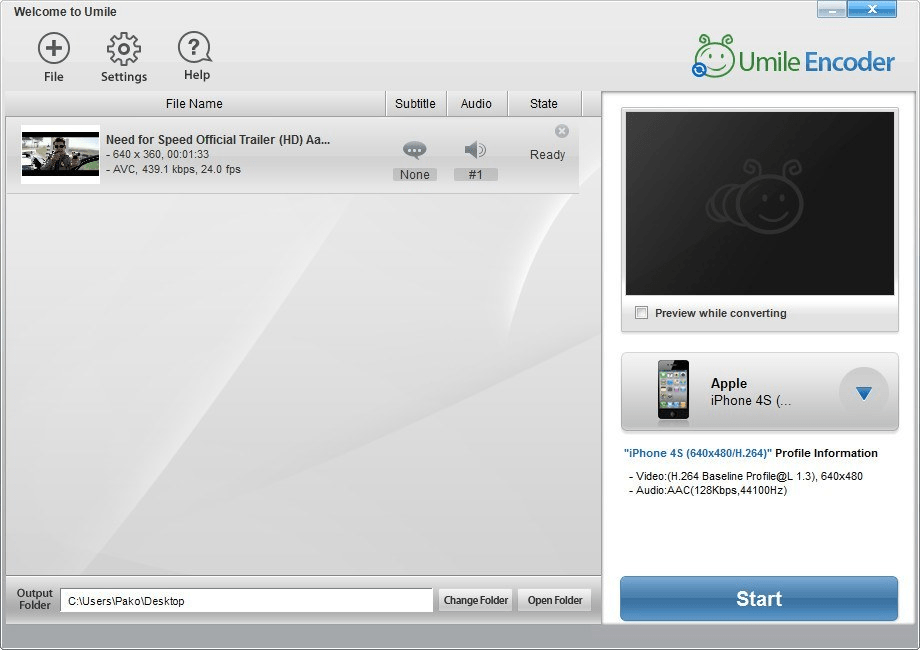Click the Video H.264 Baseline Profile line
Image resolution: width=920 pixels, height=650 pixels.
coord(745,476)
